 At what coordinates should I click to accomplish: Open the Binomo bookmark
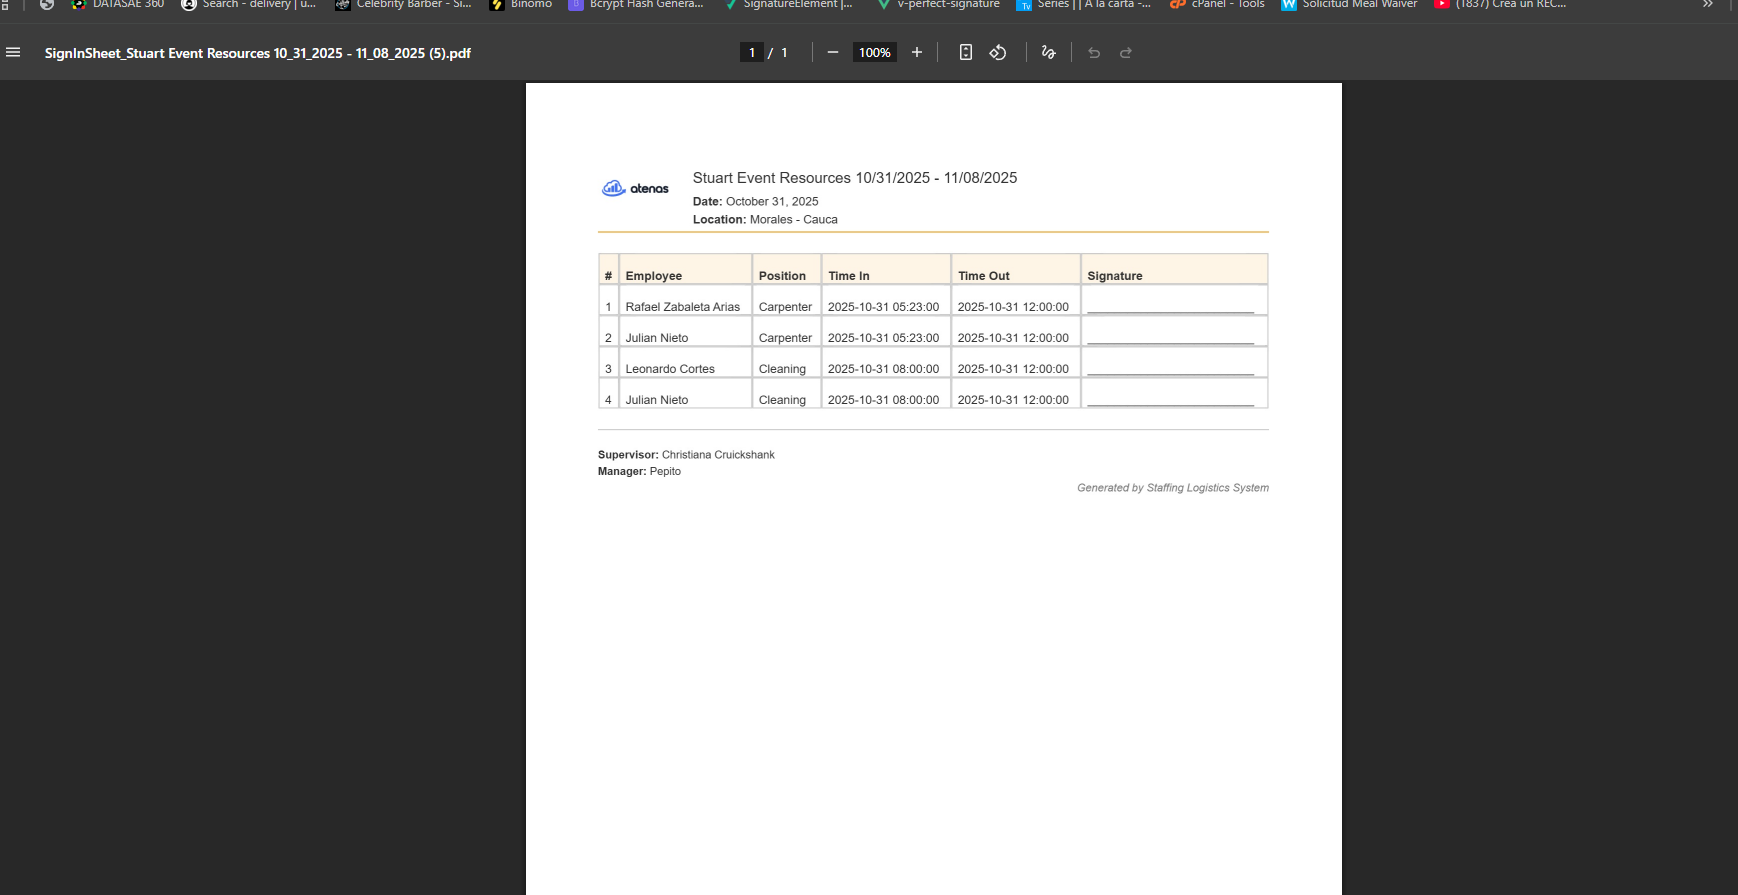click(x=521, y=5)
